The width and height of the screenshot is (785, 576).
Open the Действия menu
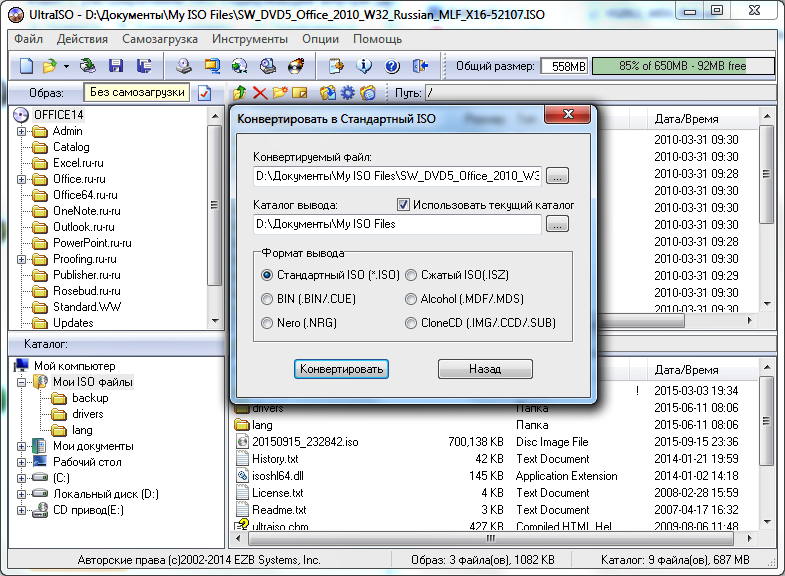pyautogui.click(x=82, y=39)
